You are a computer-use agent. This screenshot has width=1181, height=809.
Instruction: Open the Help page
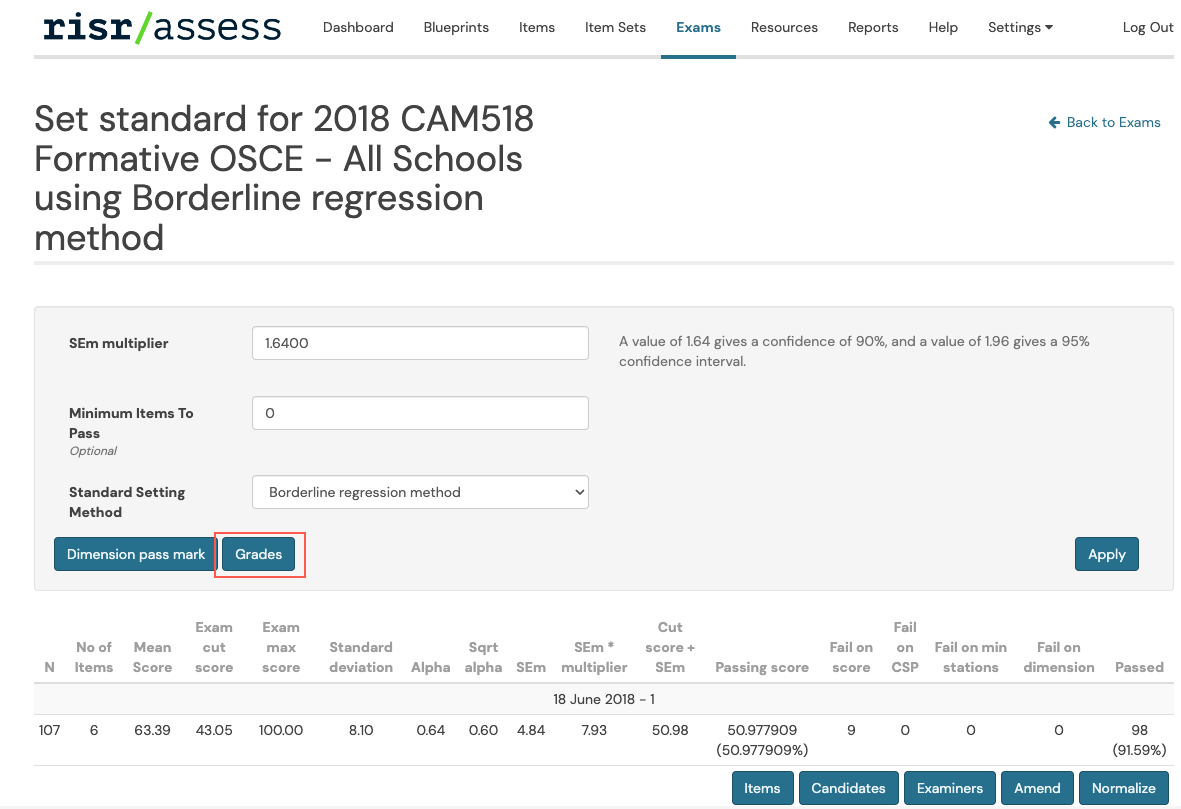(x=943, y=27)
